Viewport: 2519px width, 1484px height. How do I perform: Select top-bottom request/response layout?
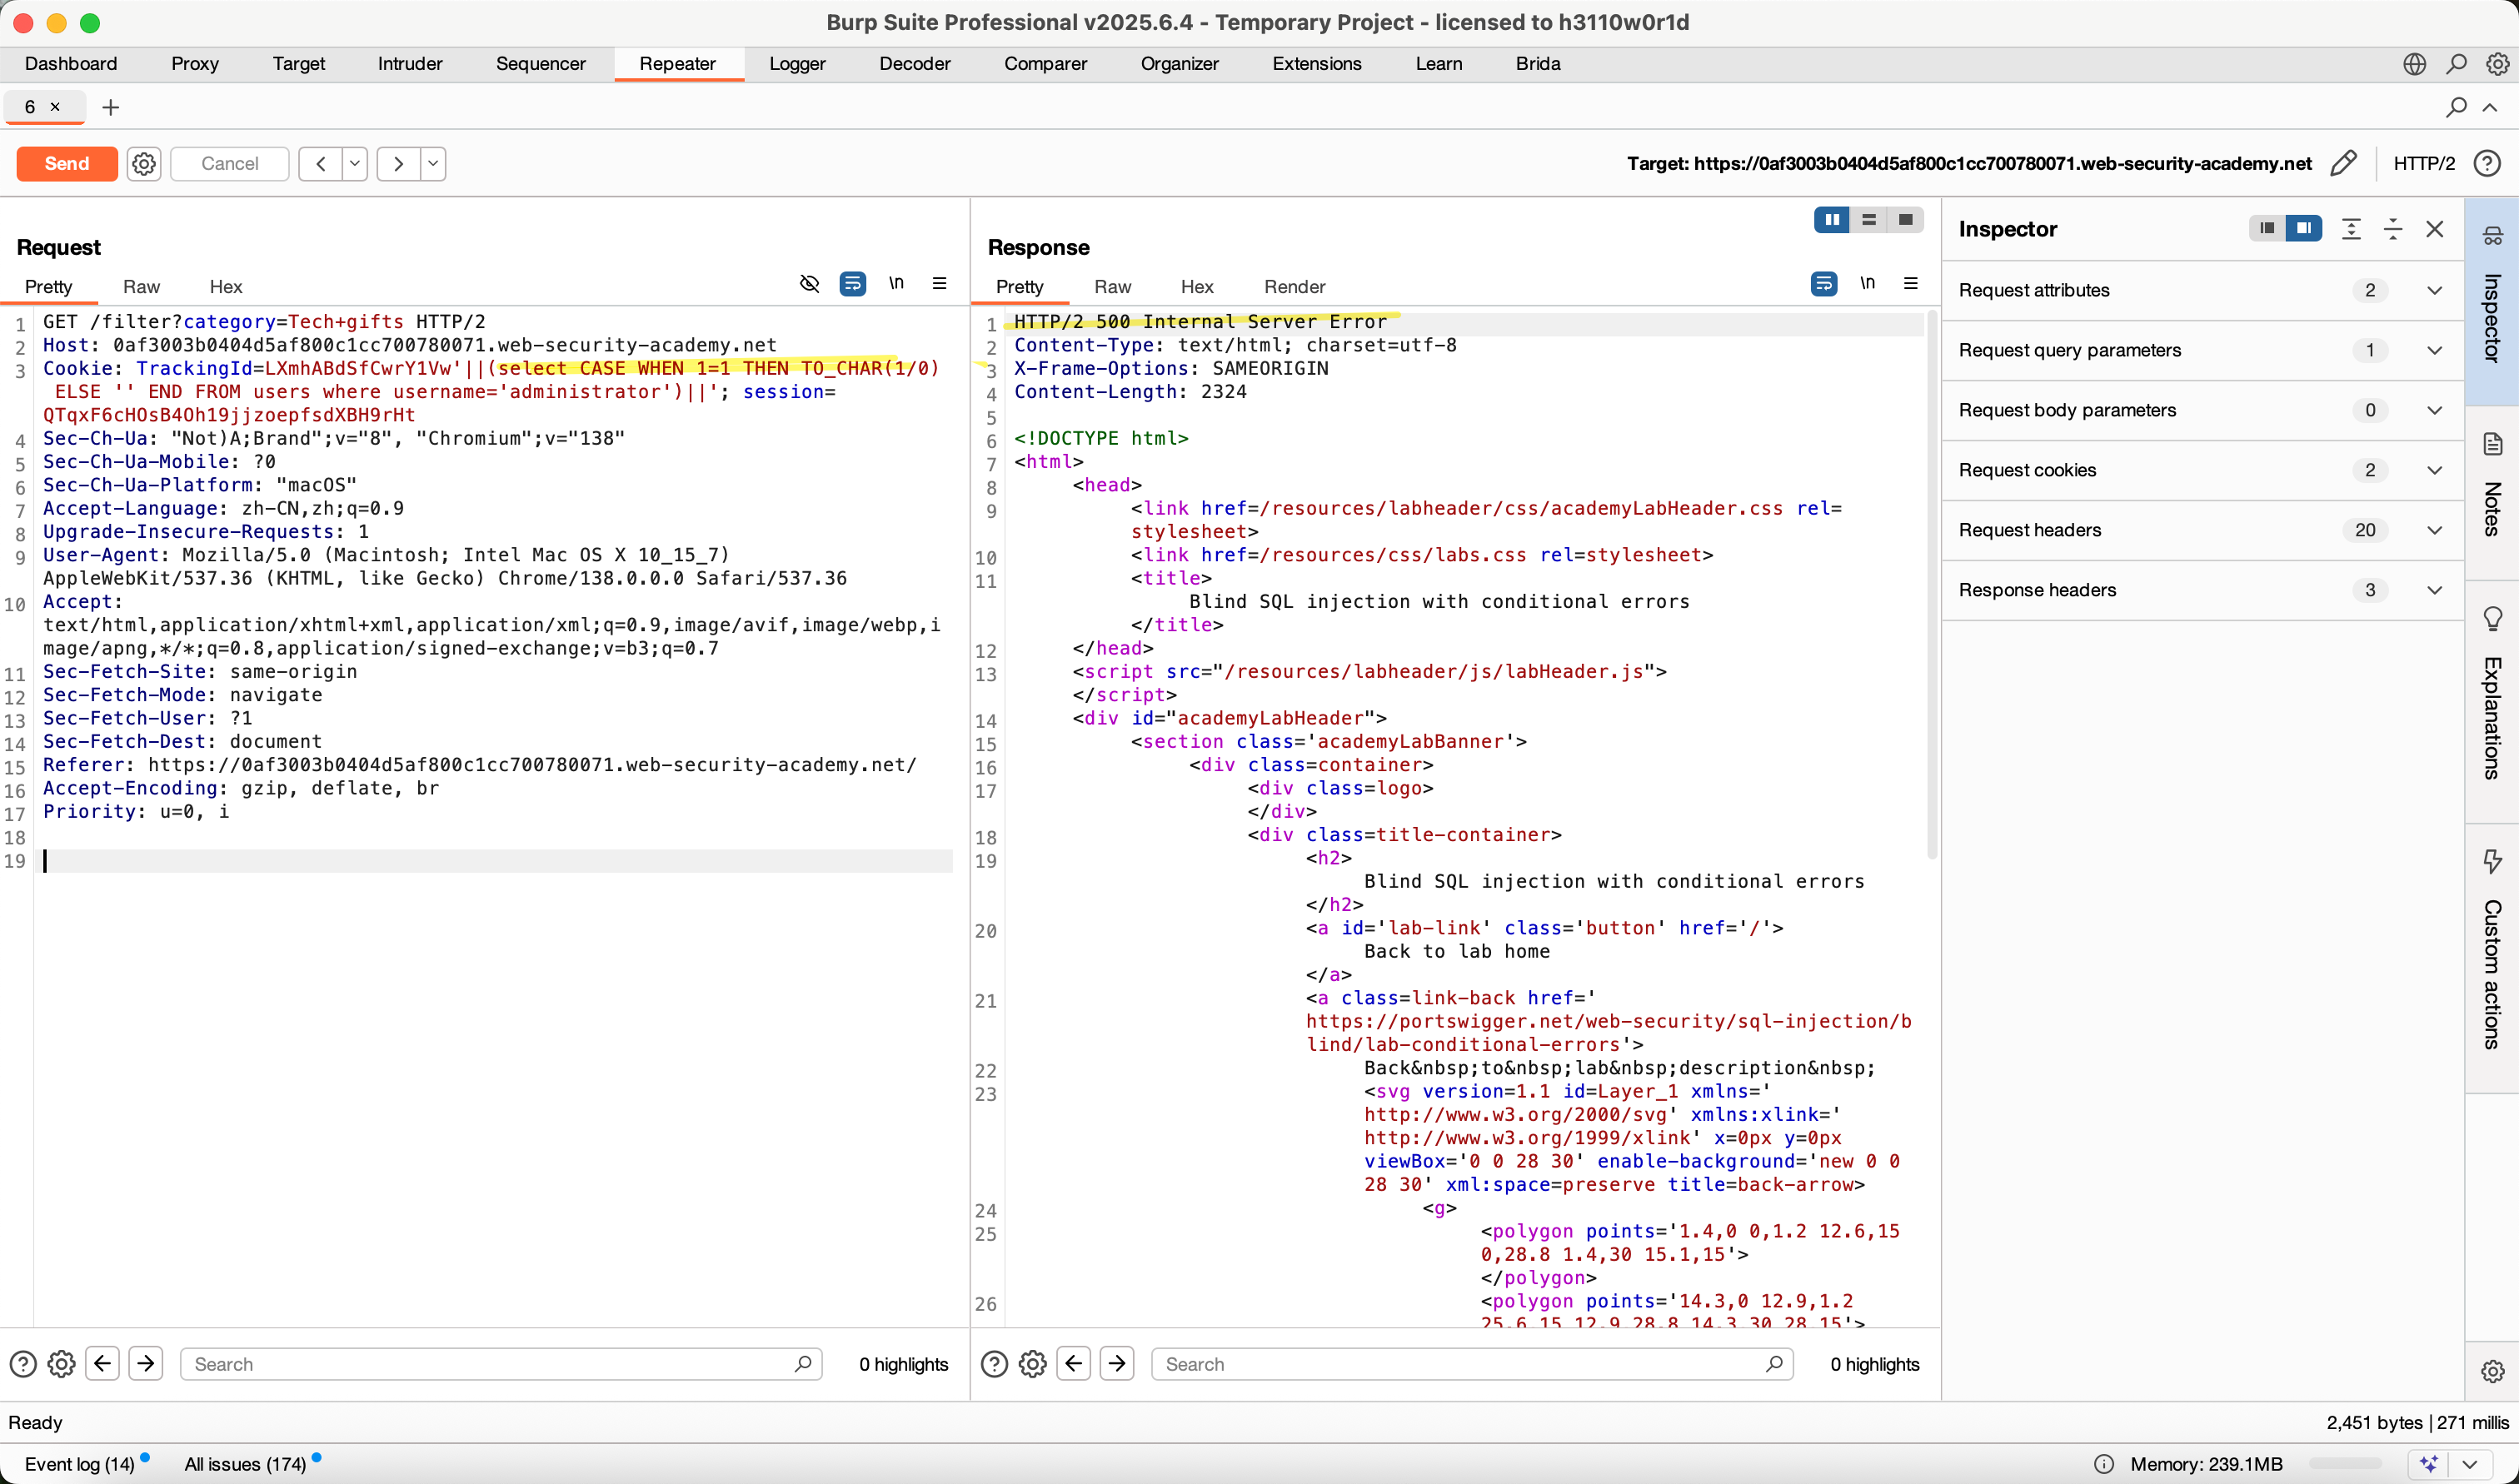coord(1868,220)
